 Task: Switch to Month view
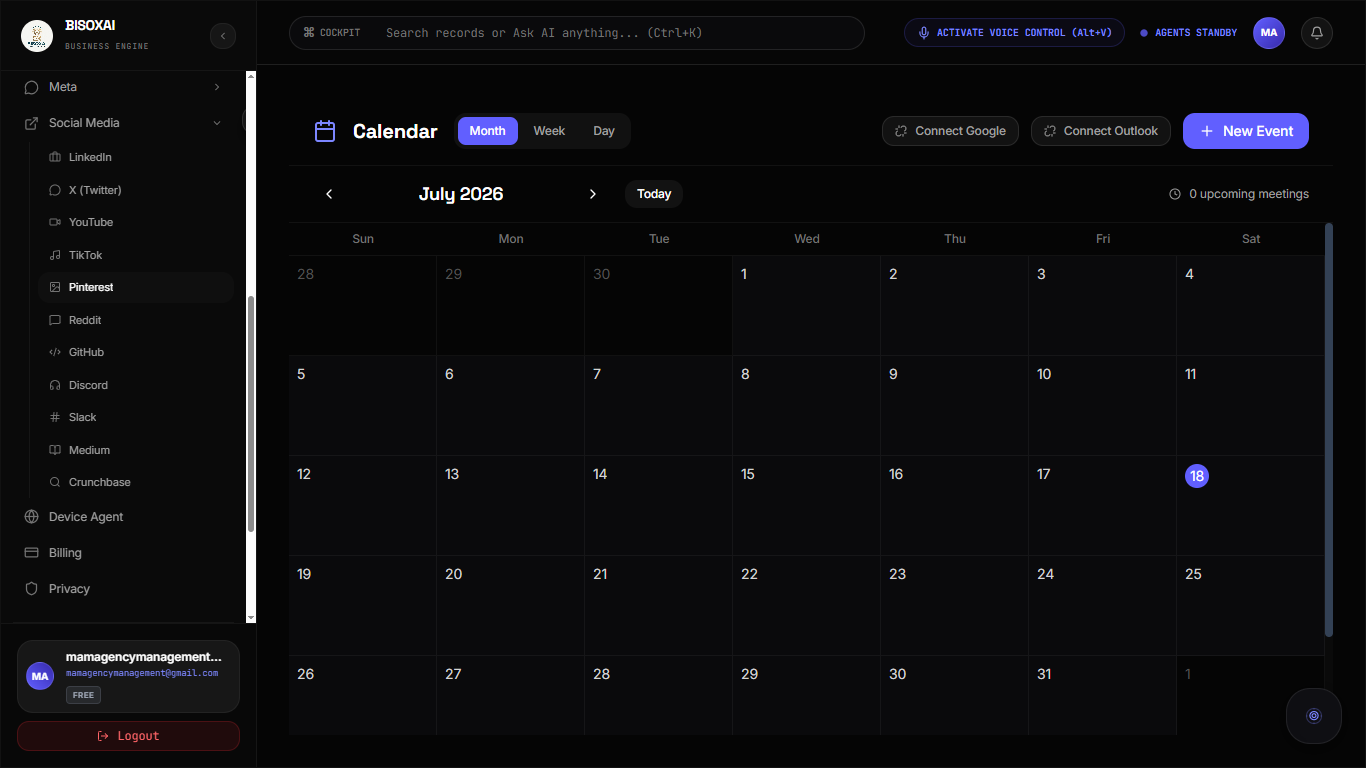point(488,131)
